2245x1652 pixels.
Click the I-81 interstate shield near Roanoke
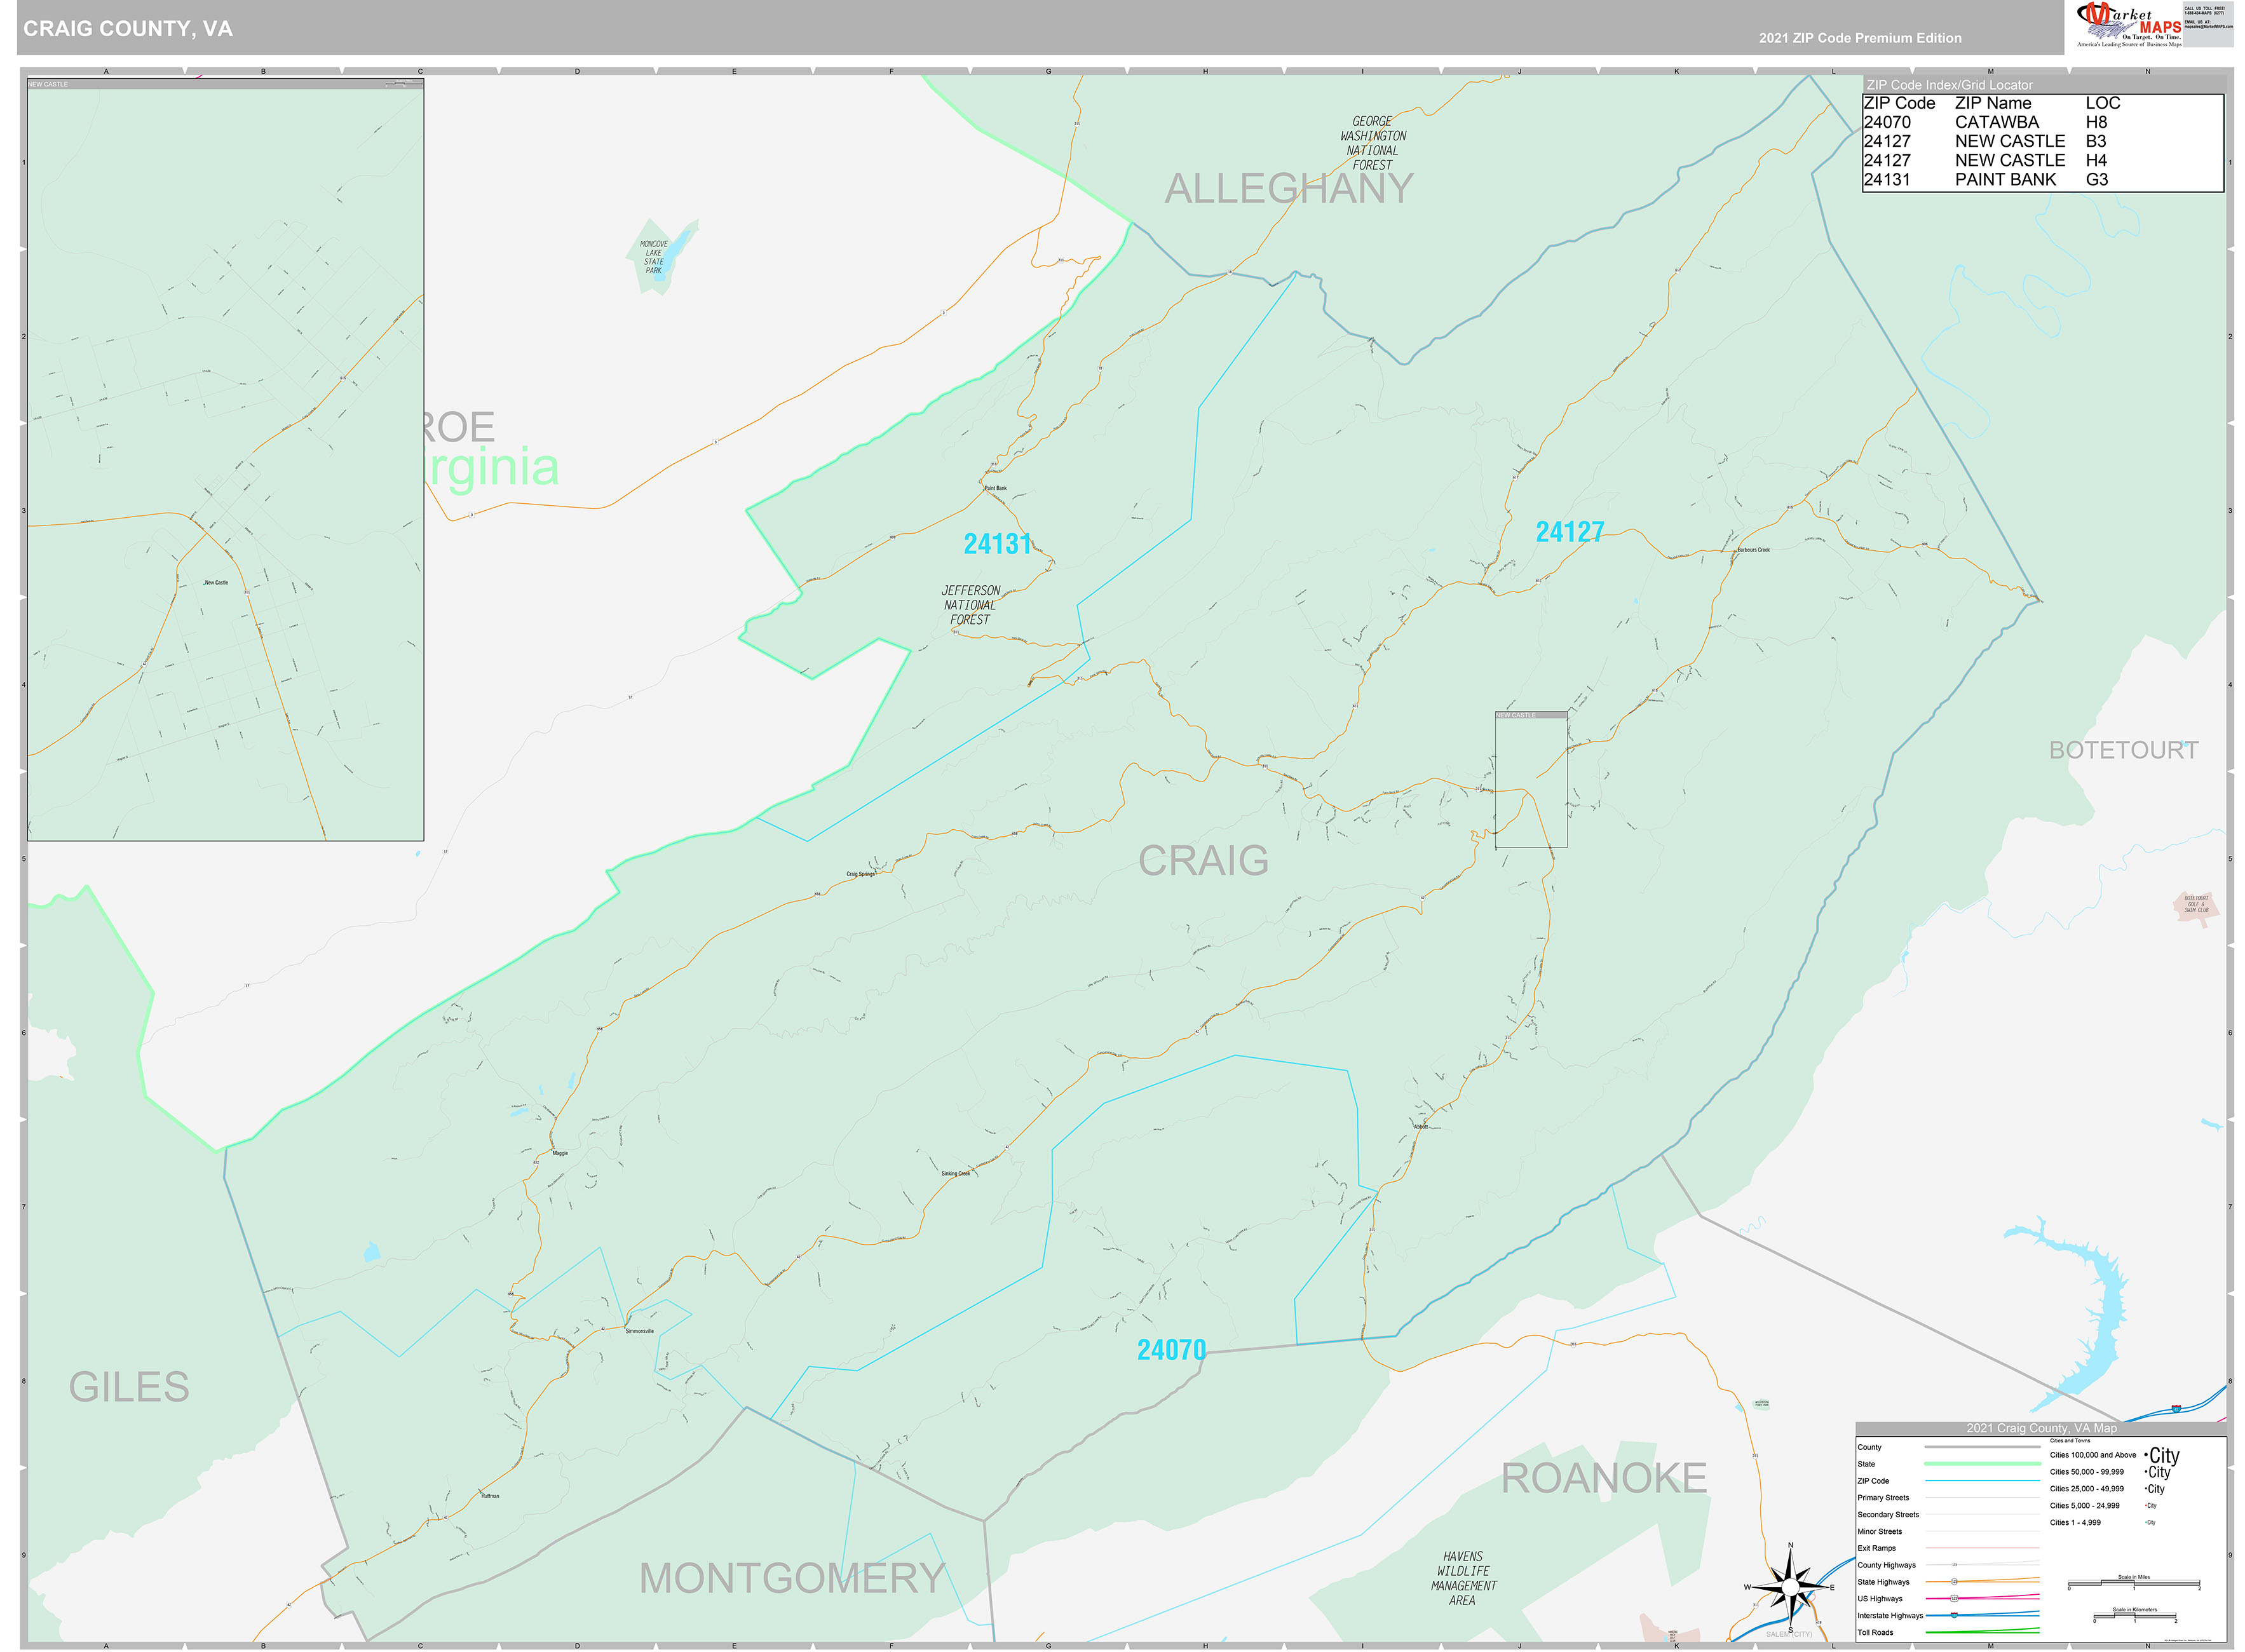coord(2176,1409)
